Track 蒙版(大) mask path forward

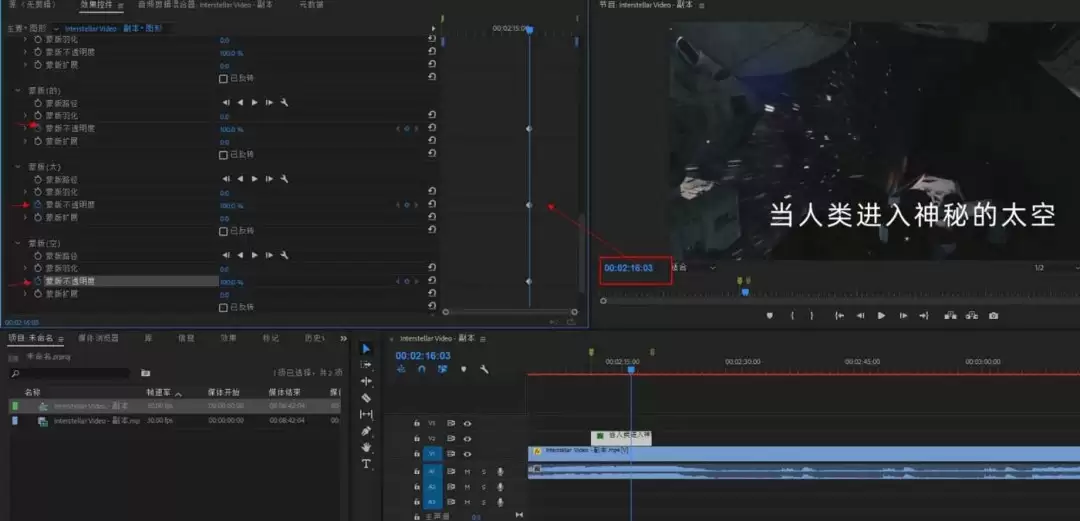[255, 179]
